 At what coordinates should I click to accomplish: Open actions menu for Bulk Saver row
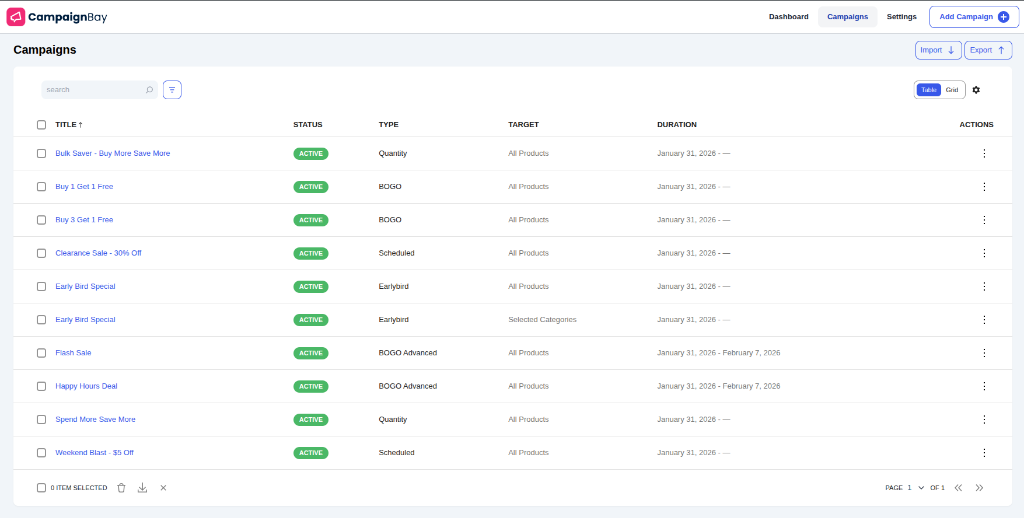coord(984,154)
